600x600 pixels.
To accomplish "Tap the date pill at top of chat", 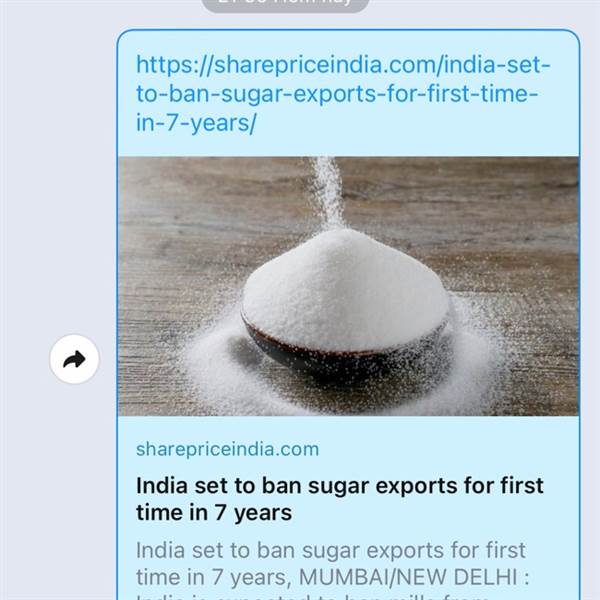I will (x=285, y=4).
